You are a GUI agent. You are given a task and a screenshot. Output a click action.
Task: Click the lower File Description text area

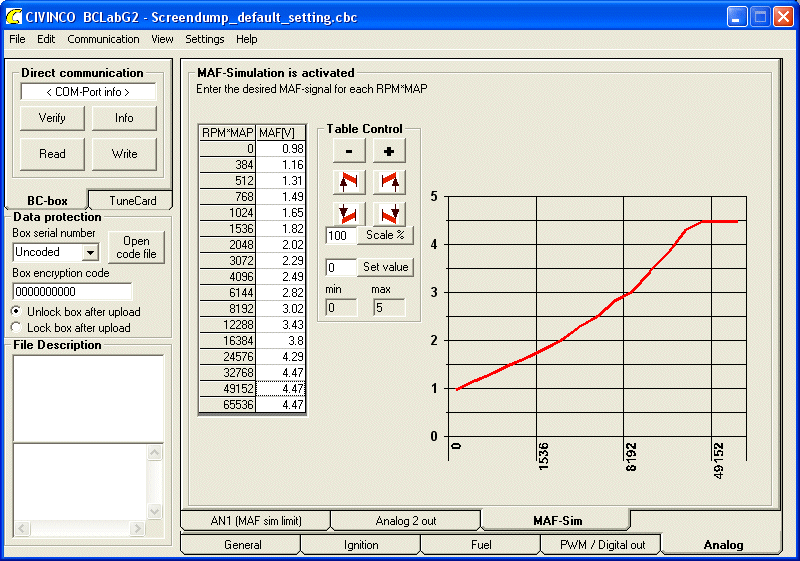[80, 482]
